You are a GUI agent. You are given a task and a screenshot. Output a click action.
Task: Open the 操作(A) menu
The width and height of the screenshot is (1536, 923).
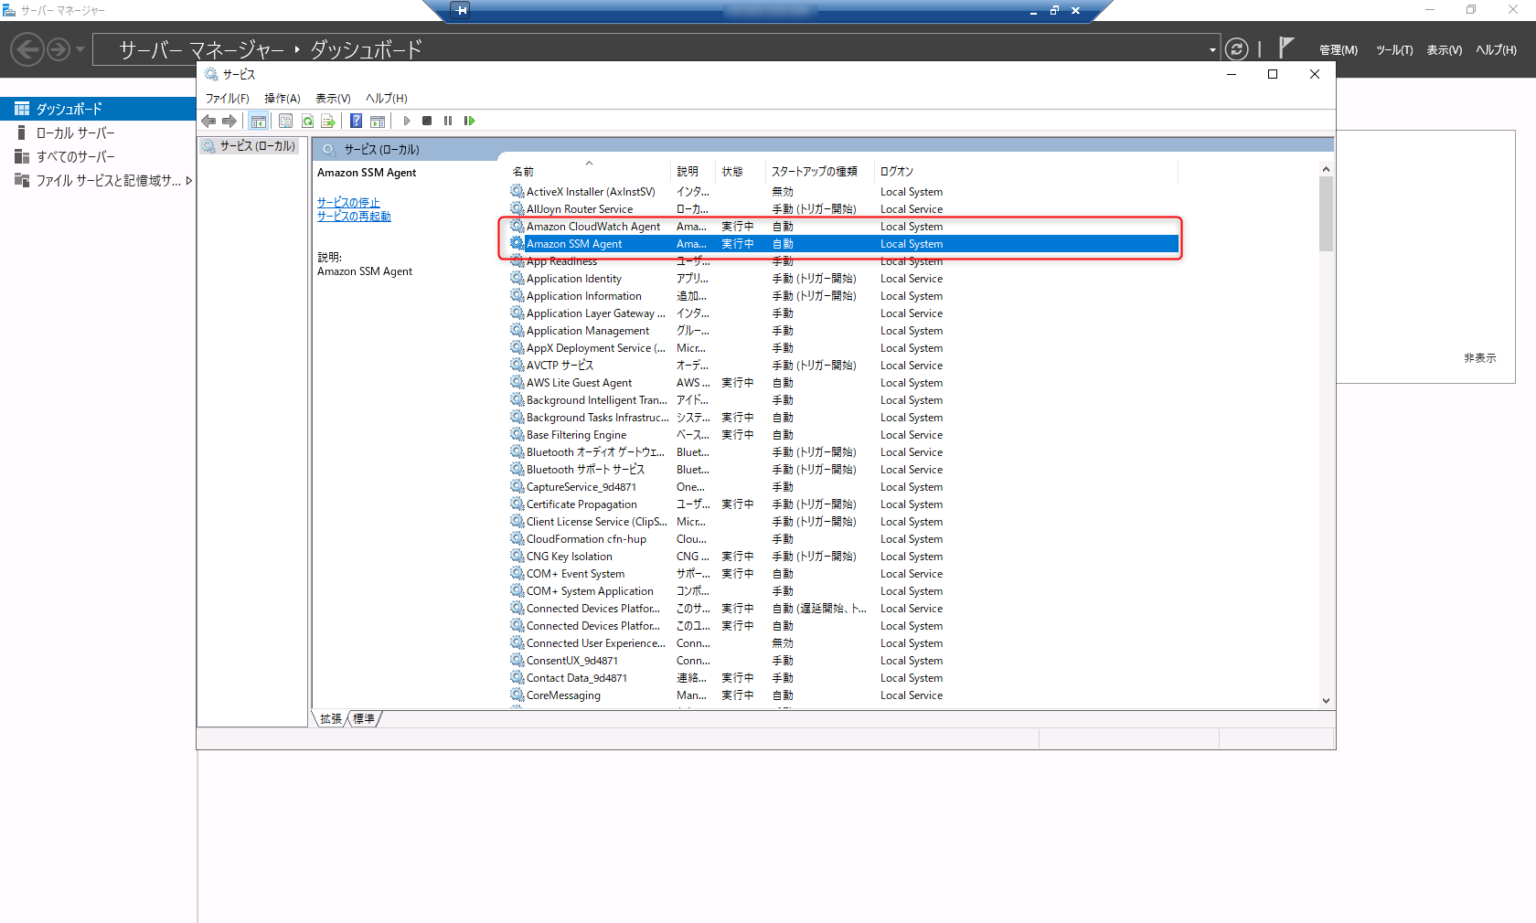pos(283,98)
